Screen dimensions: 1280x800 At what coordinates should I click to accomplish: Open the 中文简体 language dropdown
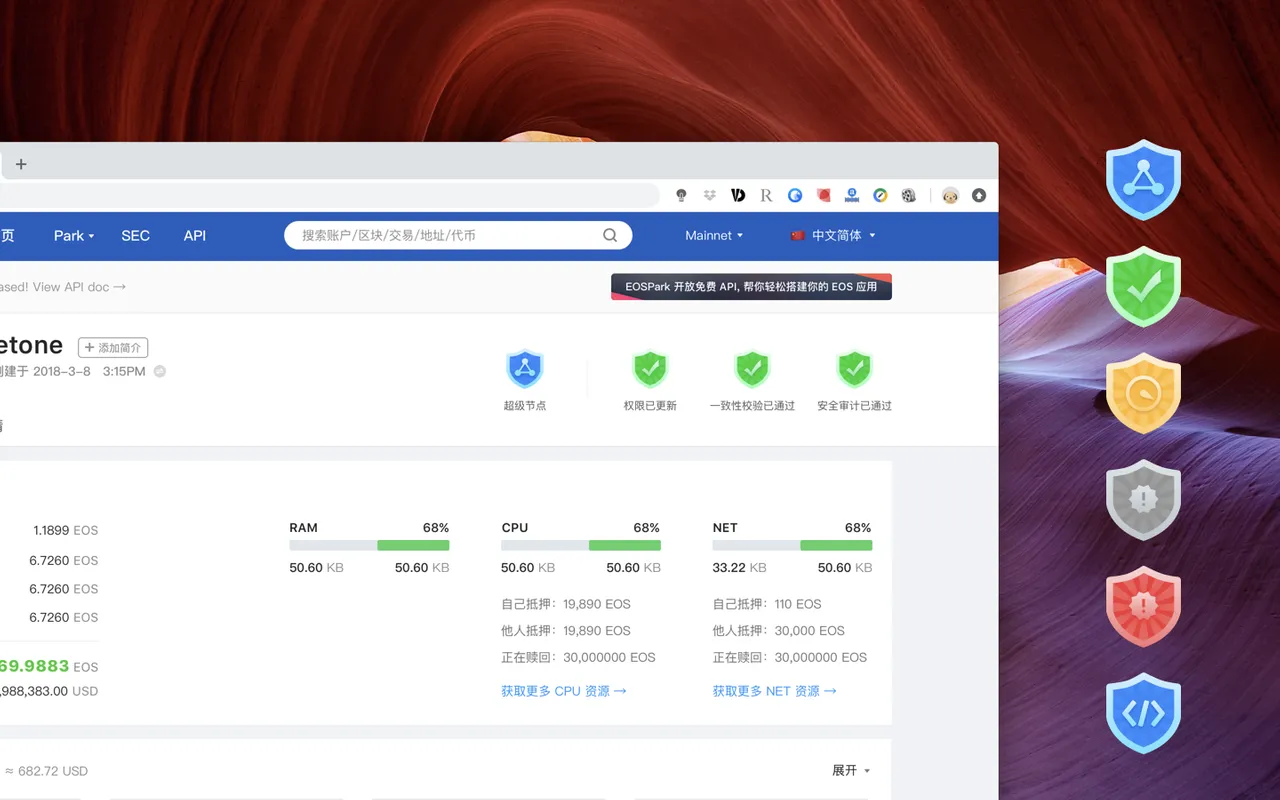click(833, 236)
